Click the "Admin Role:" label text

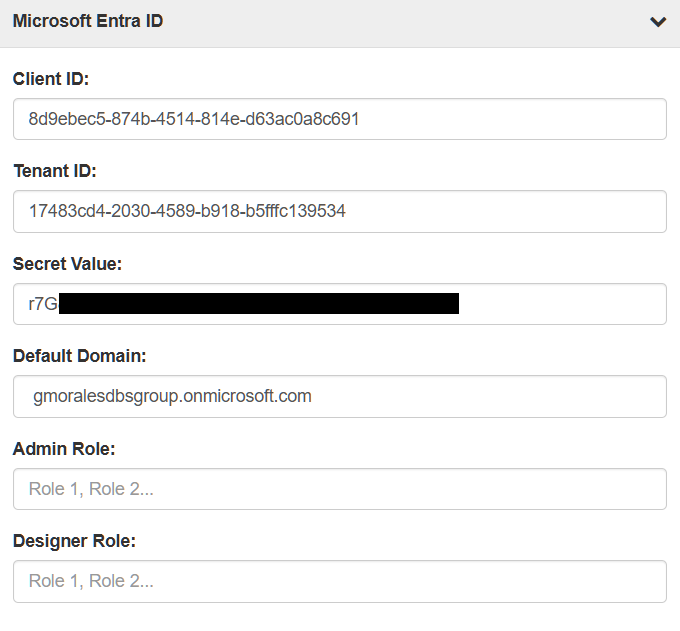(64, 448)
